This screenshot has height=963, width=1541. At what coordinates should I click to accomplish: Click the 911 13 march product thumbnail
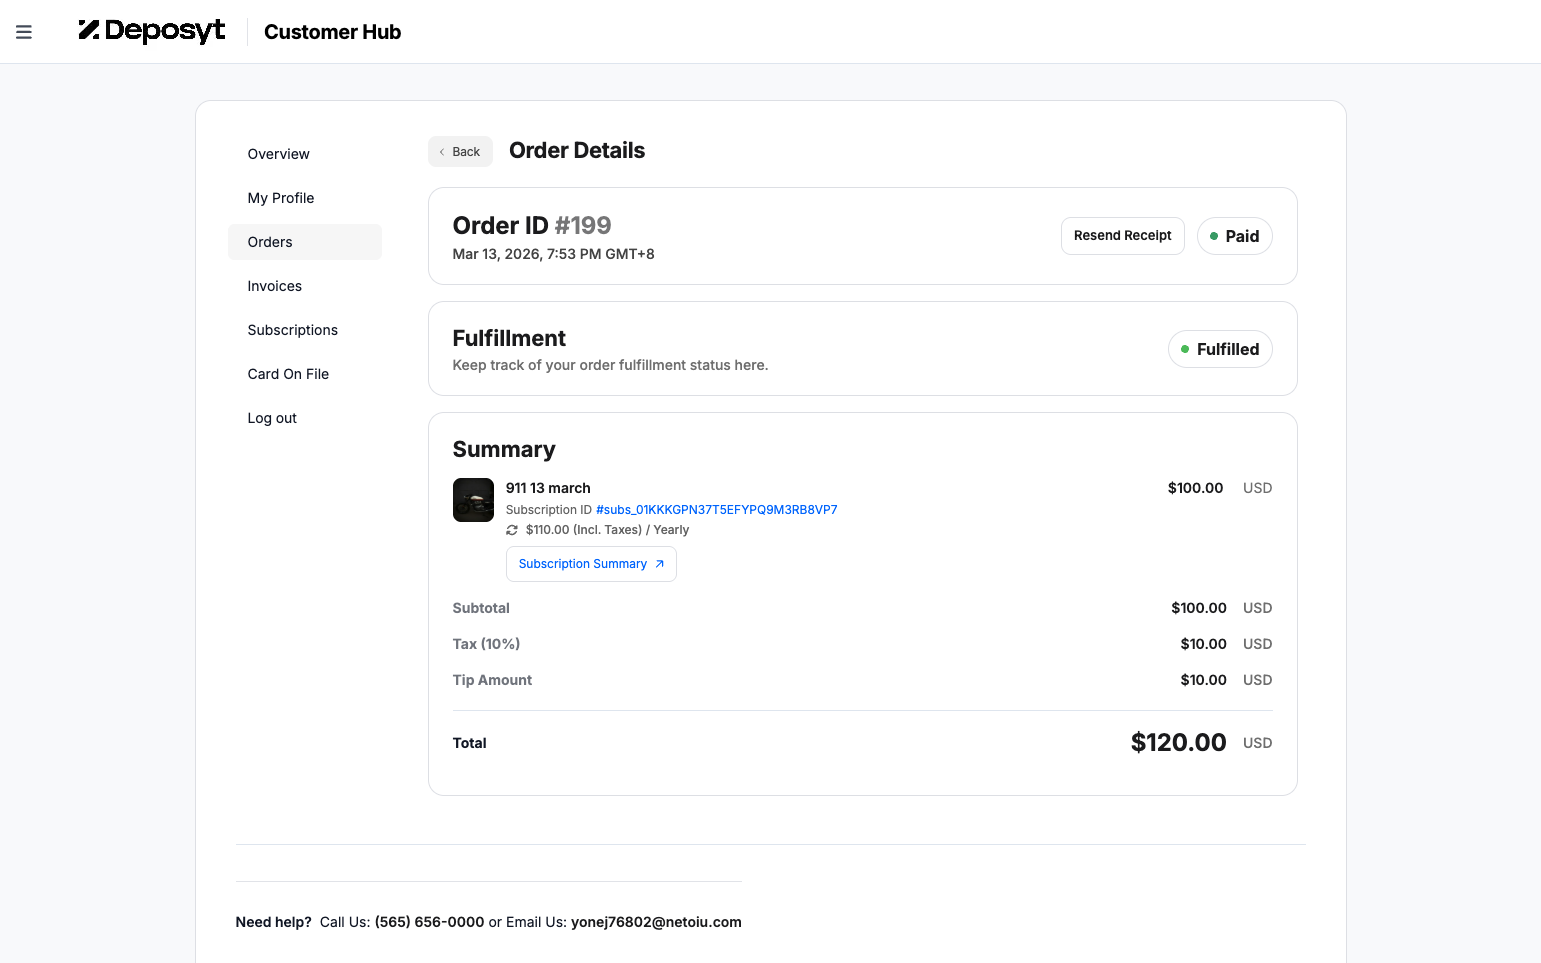[473, 500]
